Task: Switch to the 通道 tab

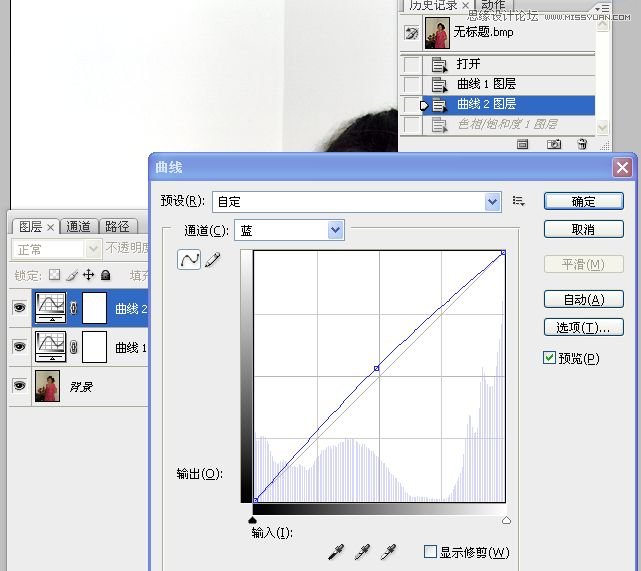Action: tap(78, 226)
